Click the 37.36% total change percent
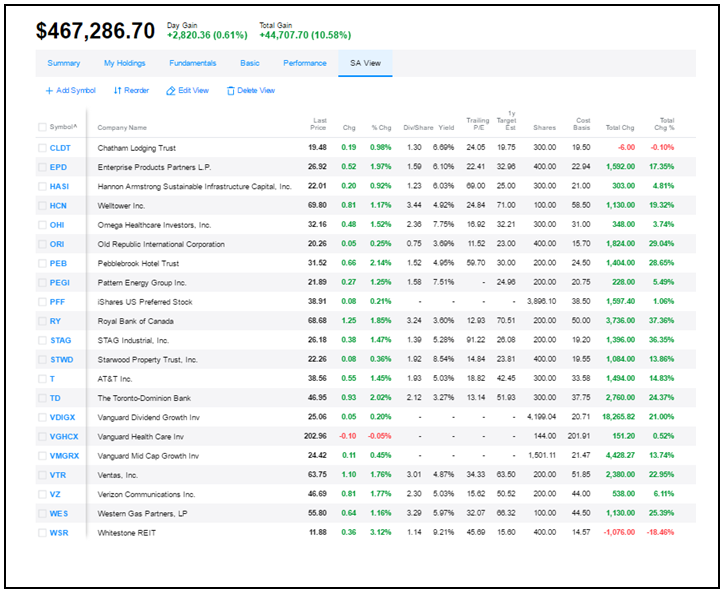726x595 pixels. pos(662,321)
